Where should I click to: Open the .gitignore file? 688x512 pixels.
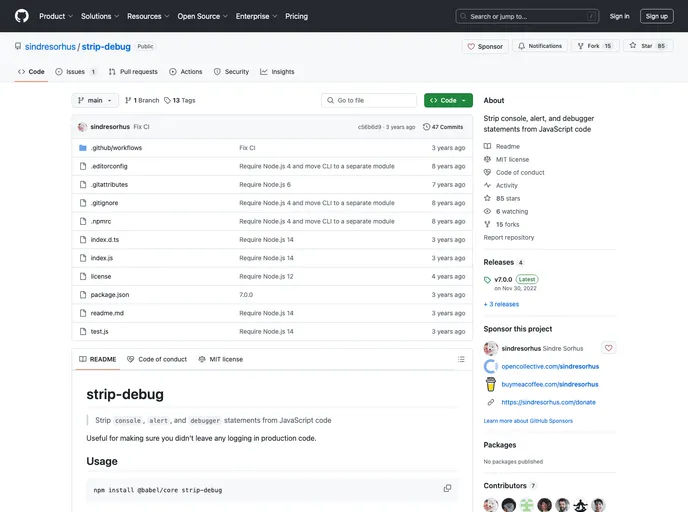[x=104, y=203]
